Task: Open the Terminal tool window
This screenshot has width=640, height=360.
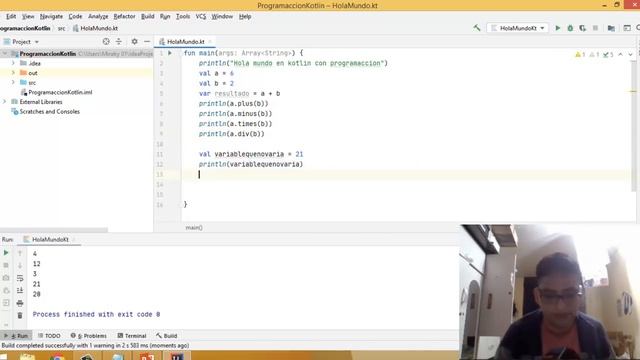Action: pyautogui.click(x=132, y=336)
